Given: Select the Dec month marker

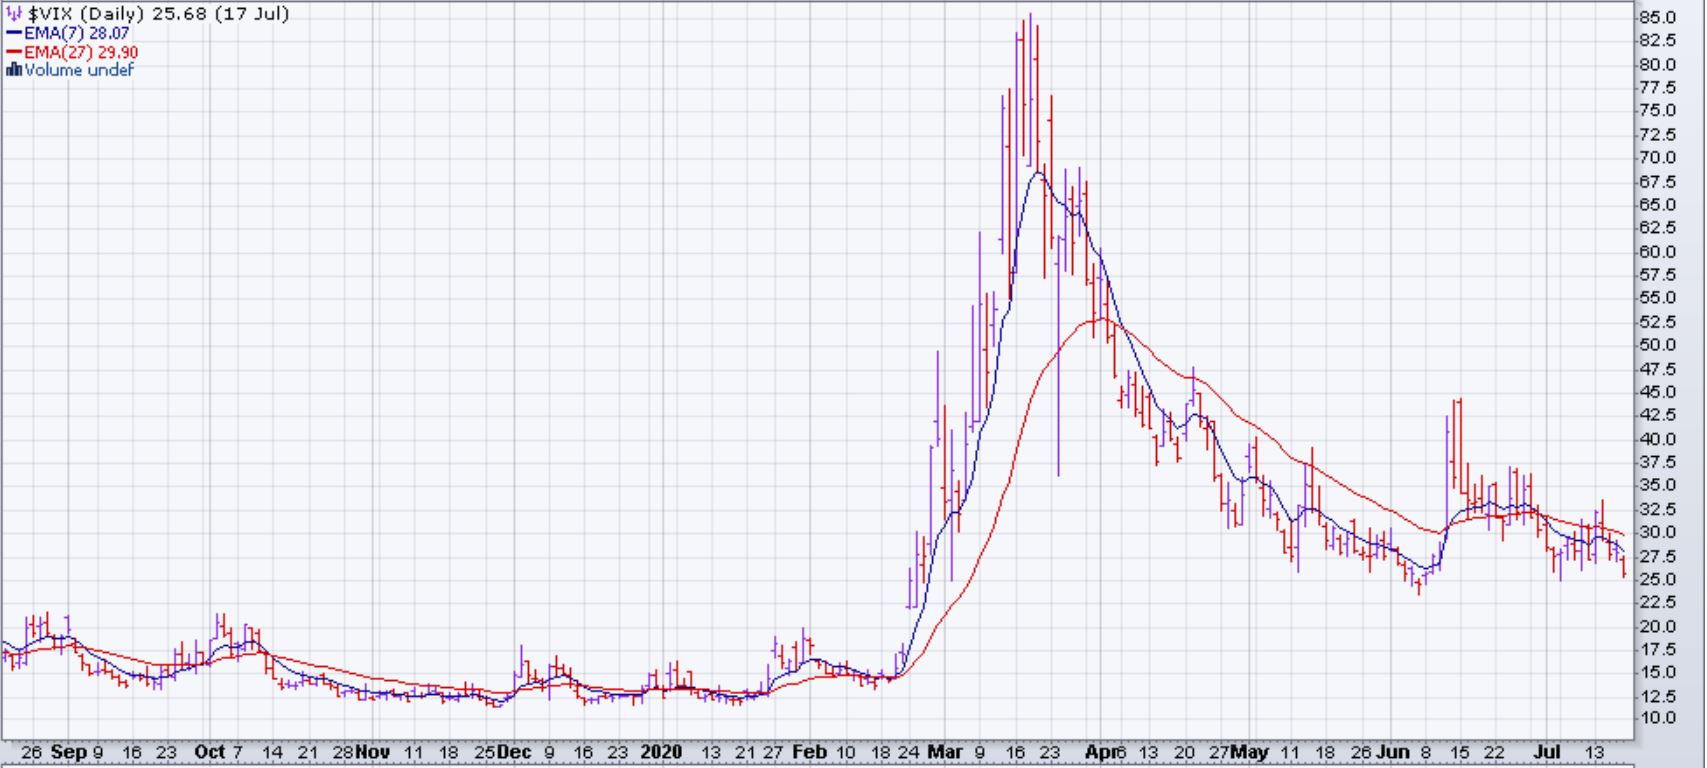Looking at the screenshot, I should pos(514,752).
